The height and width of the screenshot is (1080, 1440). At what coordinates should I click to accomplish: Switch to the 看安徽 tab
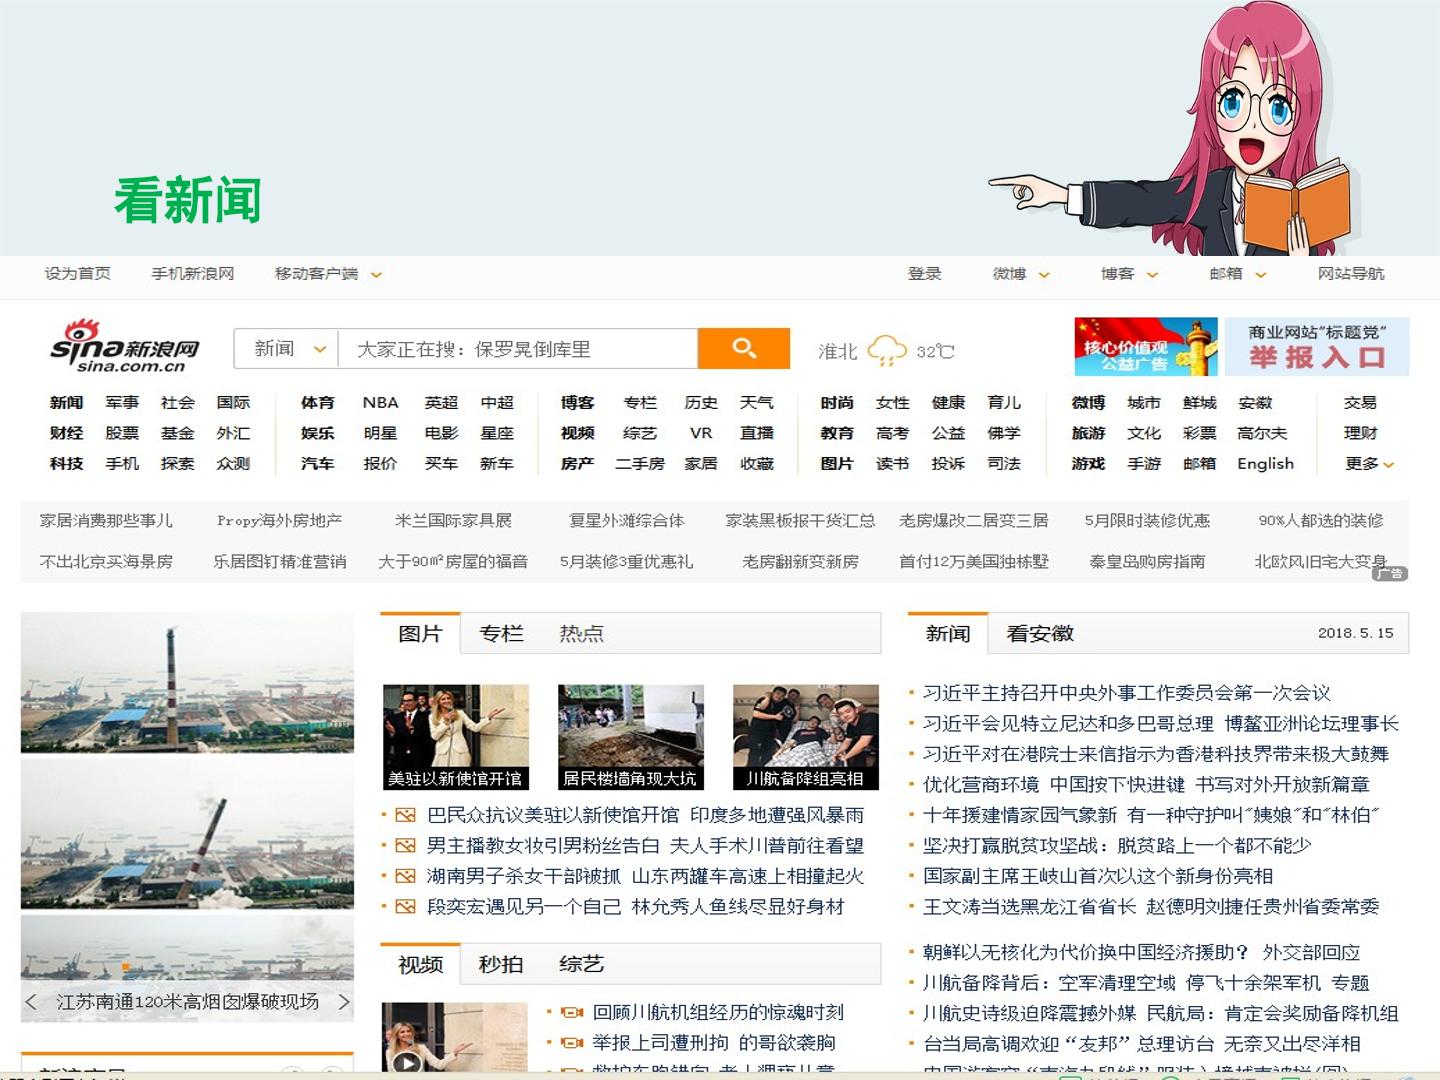click(1040, 633)
